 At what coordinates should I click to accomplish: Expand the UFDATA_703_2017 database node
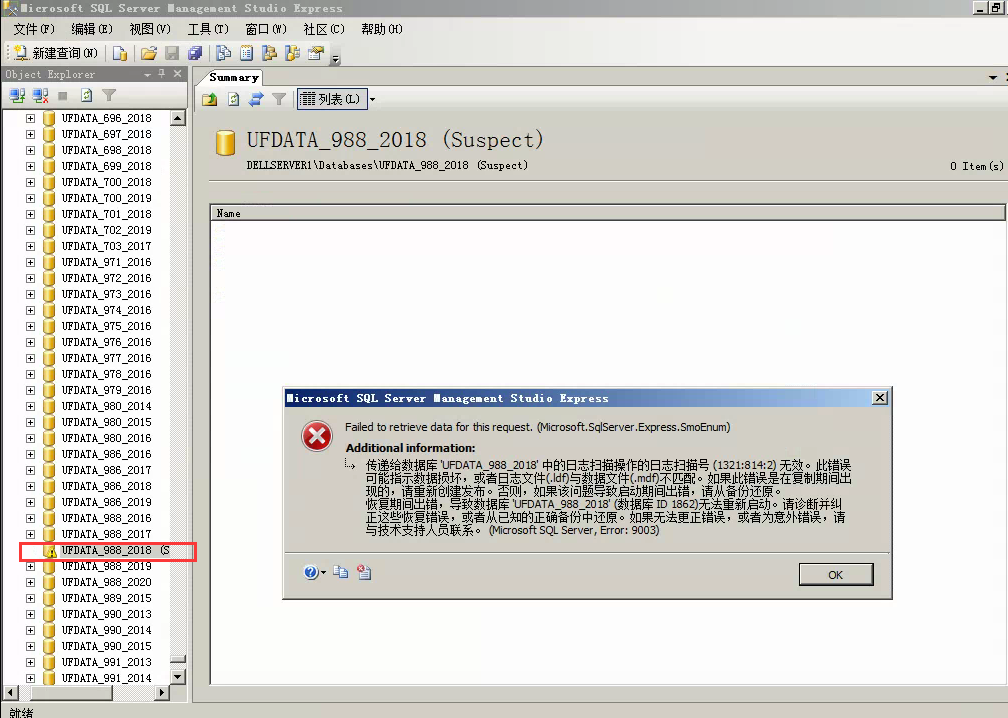(x=30, y=246)
